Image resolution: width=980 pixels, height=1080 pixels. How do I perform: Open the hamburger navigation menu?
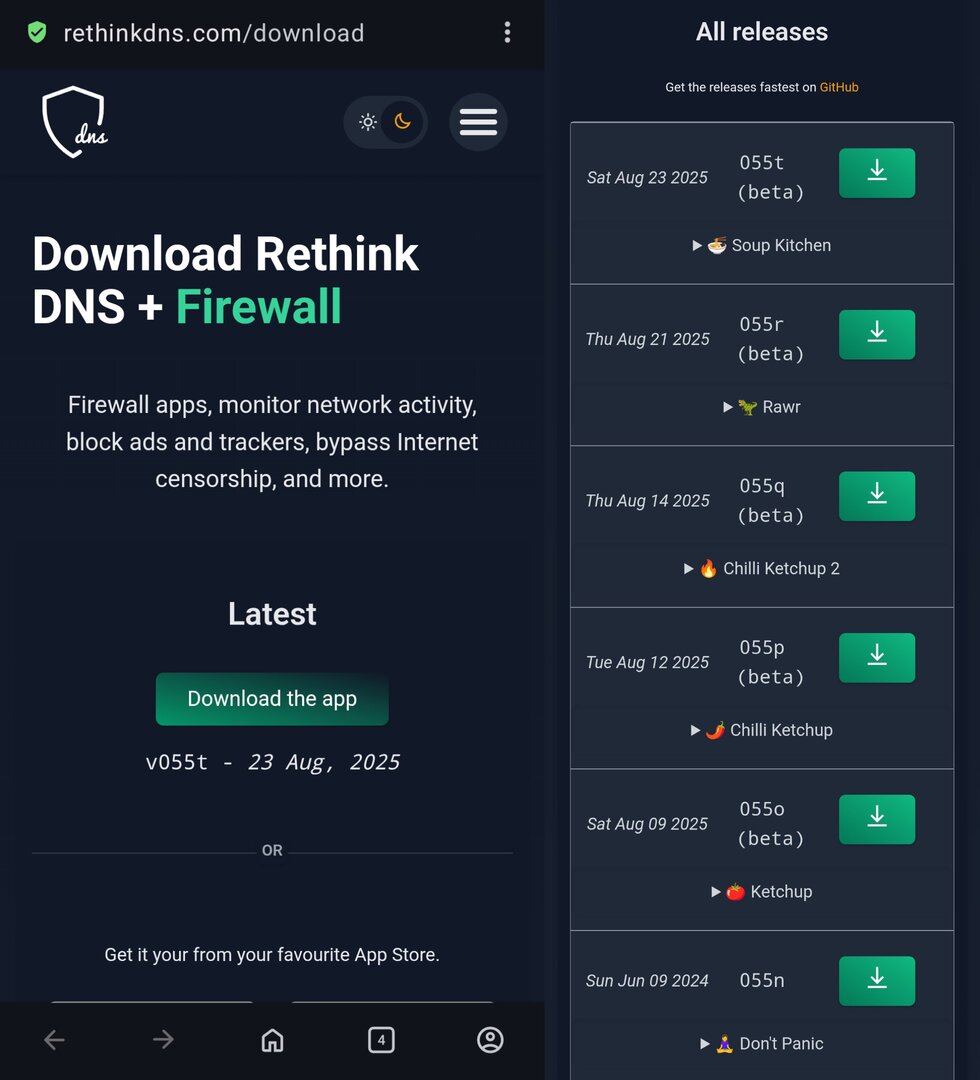[x=478, y=122]
